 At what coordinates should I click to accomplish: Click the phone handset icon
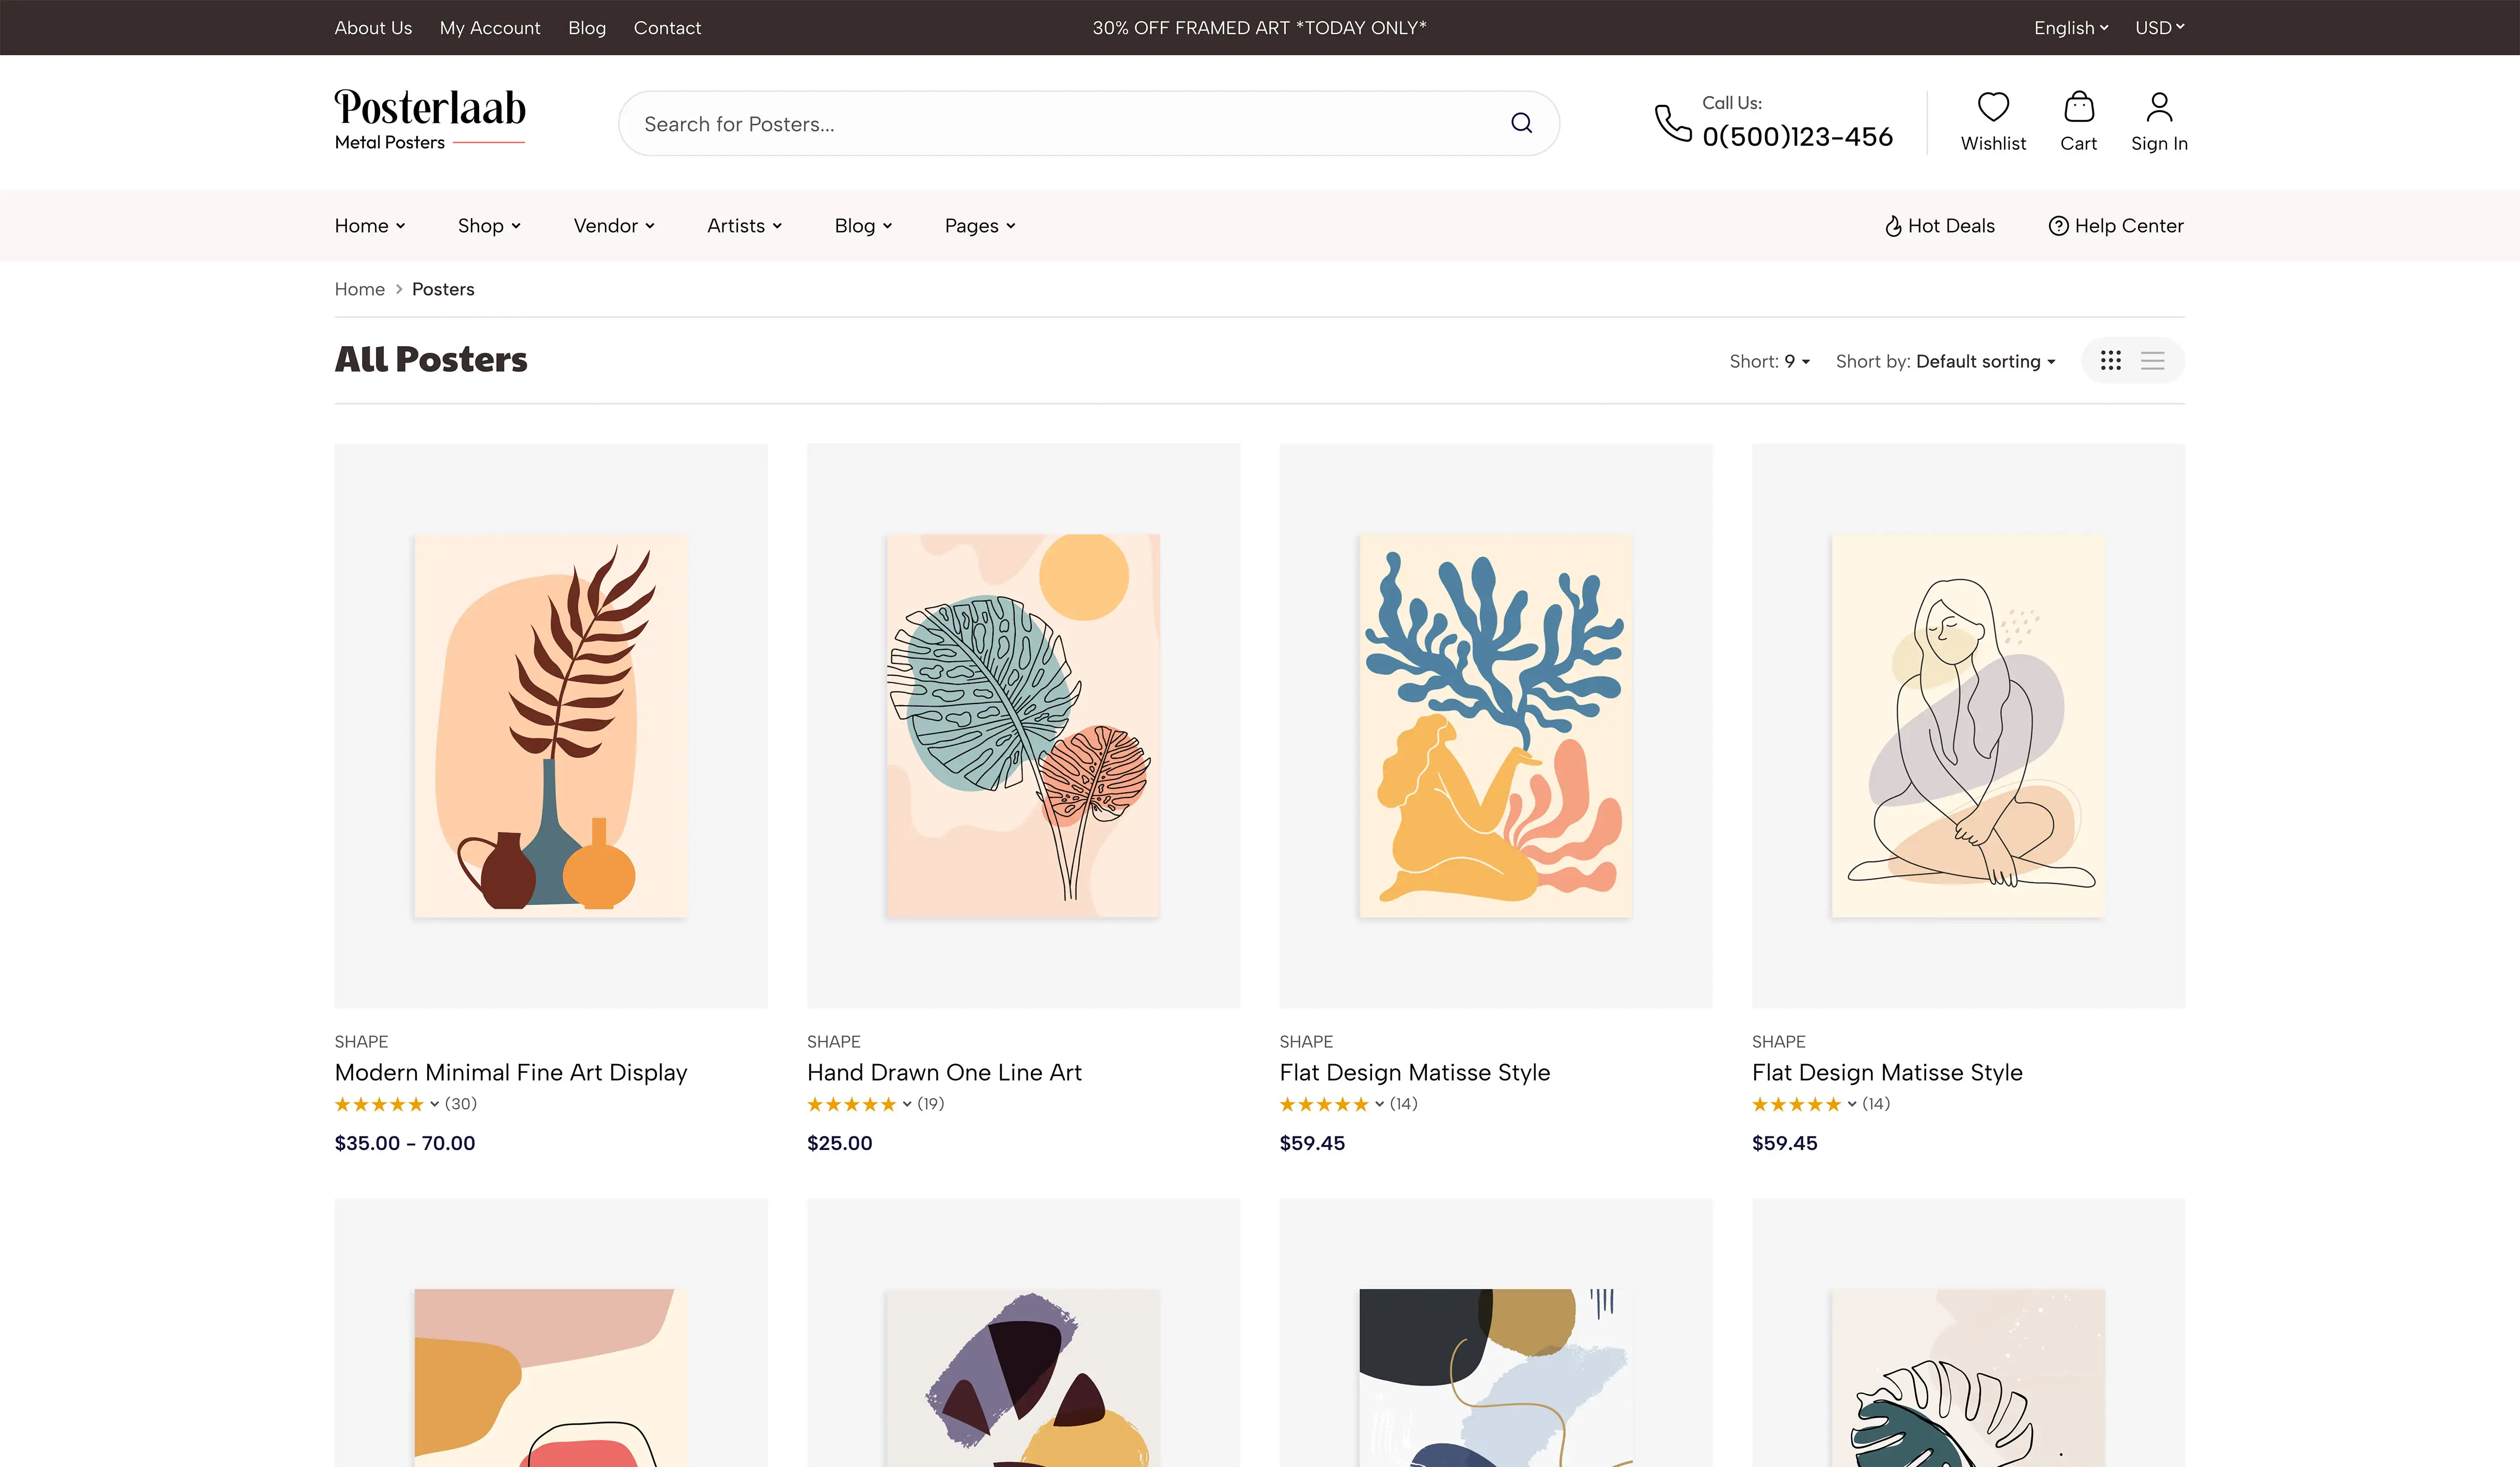(1673, 123)
